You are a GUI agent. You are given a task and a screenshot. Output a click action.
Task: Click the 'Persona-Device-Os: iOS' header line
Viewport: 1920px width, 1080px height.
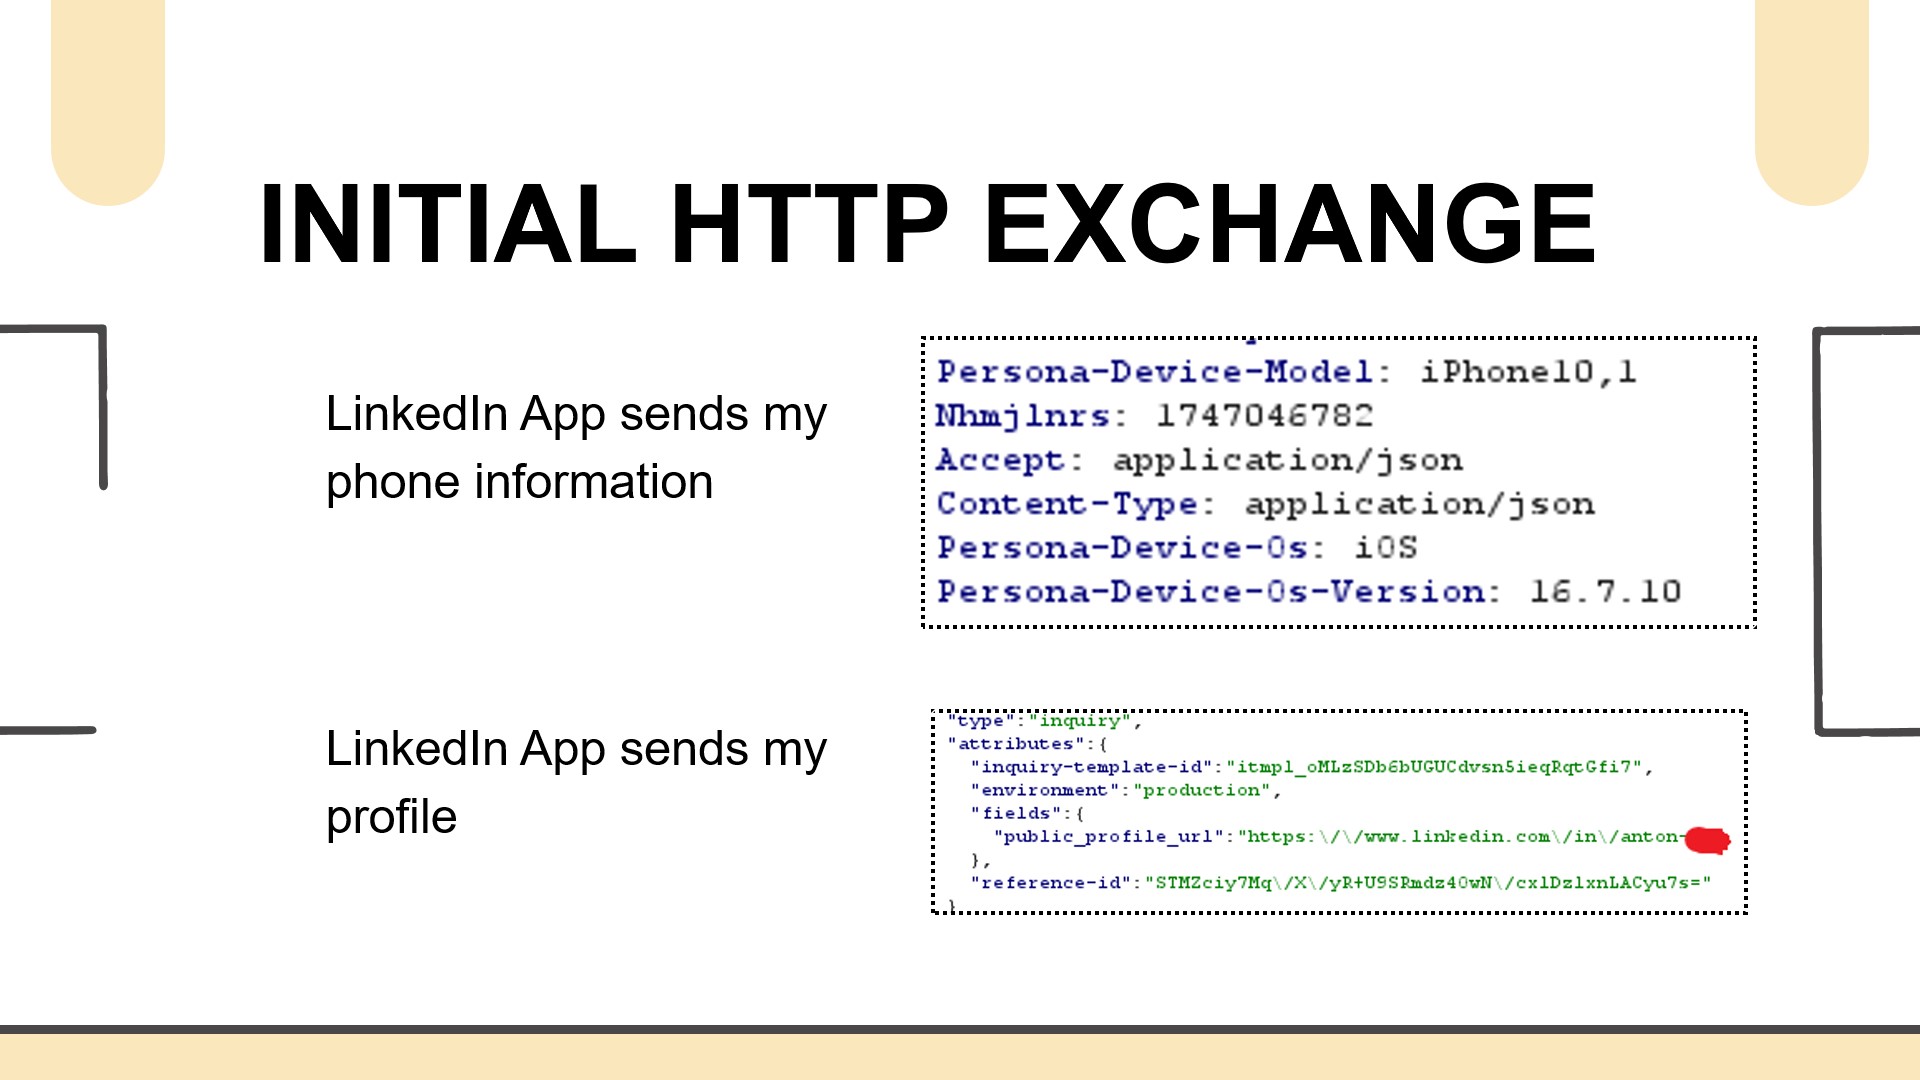click(x=1177, y=548)
